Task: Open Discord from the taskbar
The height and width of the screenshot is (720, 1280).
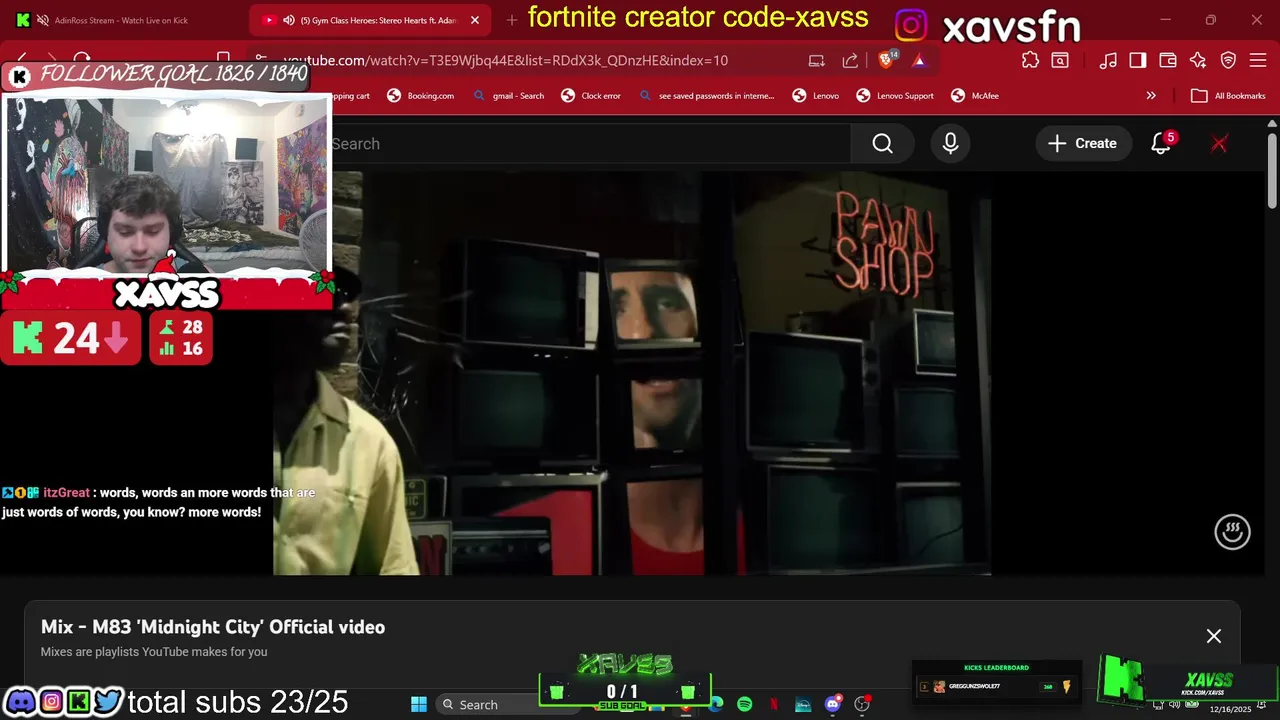Action: point(832,705)
